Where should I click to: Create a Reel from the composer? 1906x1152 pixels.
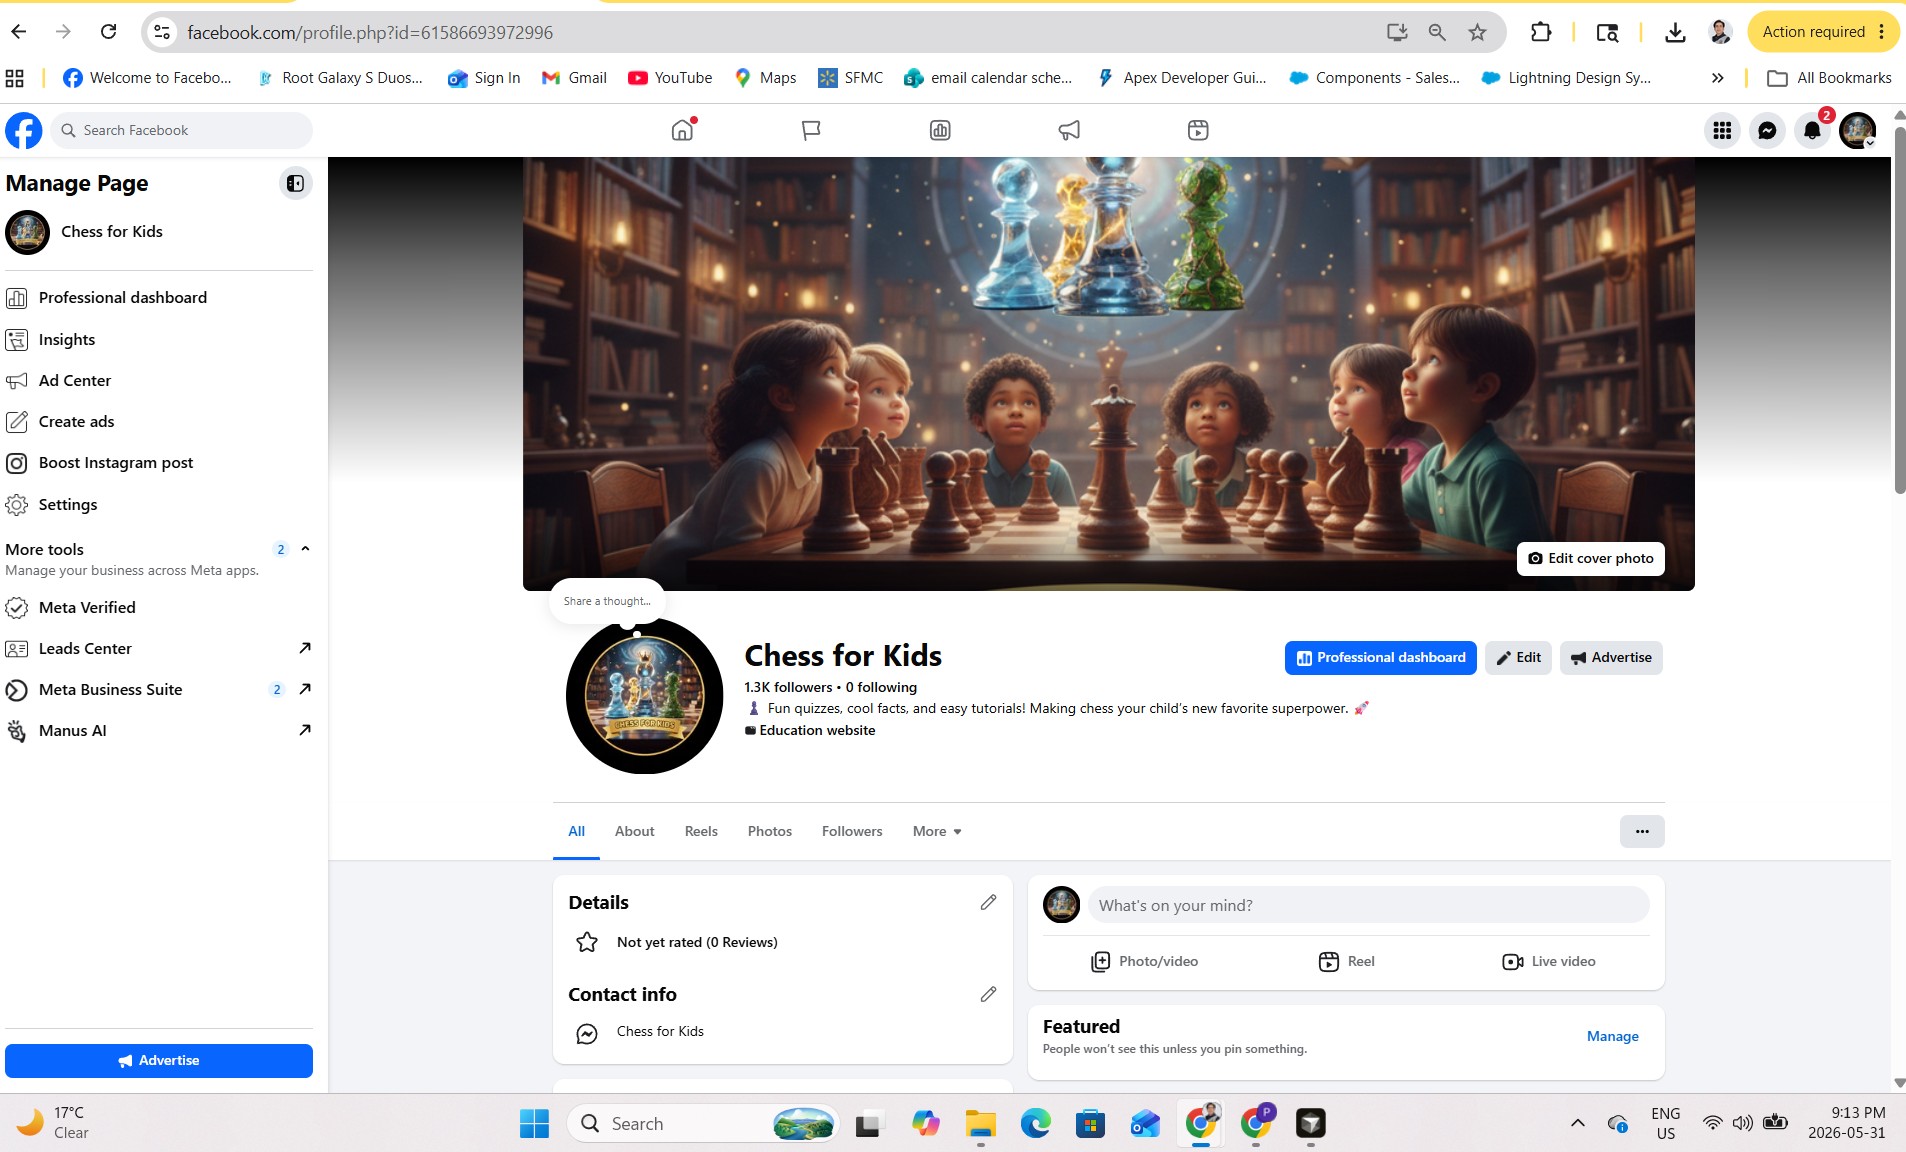(1346, 961)
